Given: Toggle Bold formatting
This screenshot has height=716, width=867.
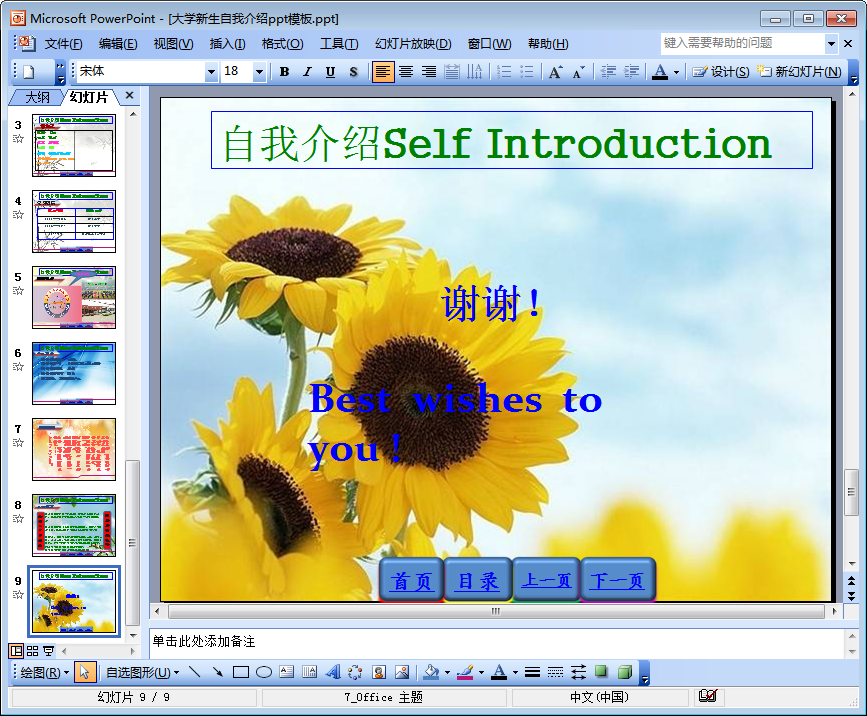Looking at the screenshot, I should 284,72.
